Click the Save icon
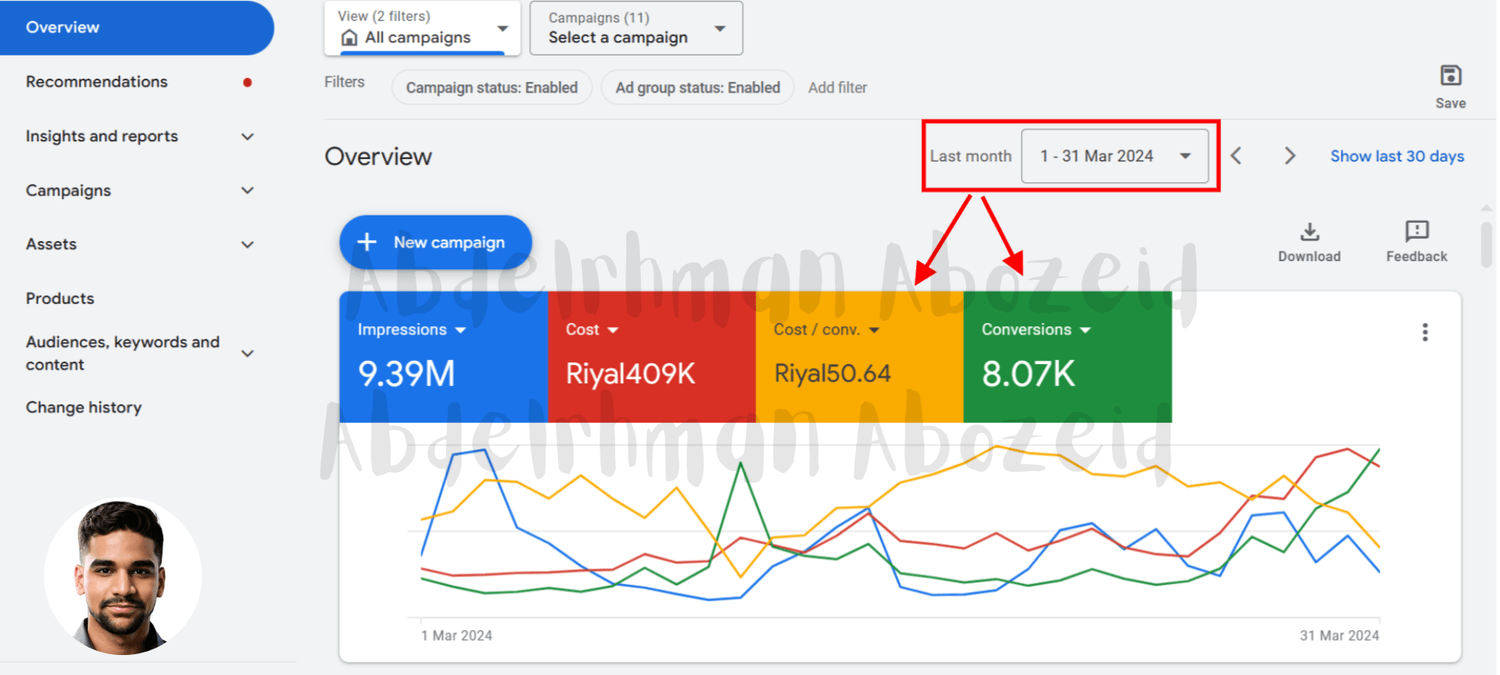The image size is (1500, 675). coord(1450,76)
